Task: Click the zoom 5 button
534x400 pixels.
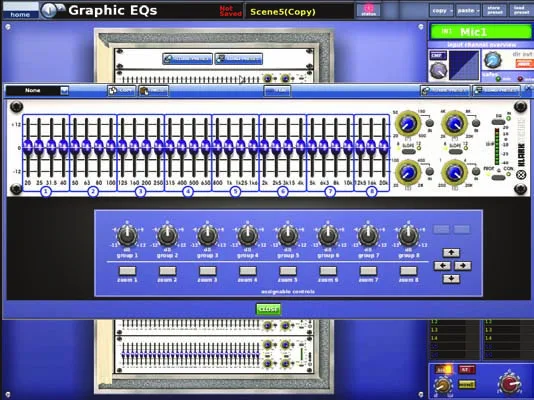Action: click(x=288, y=271)
